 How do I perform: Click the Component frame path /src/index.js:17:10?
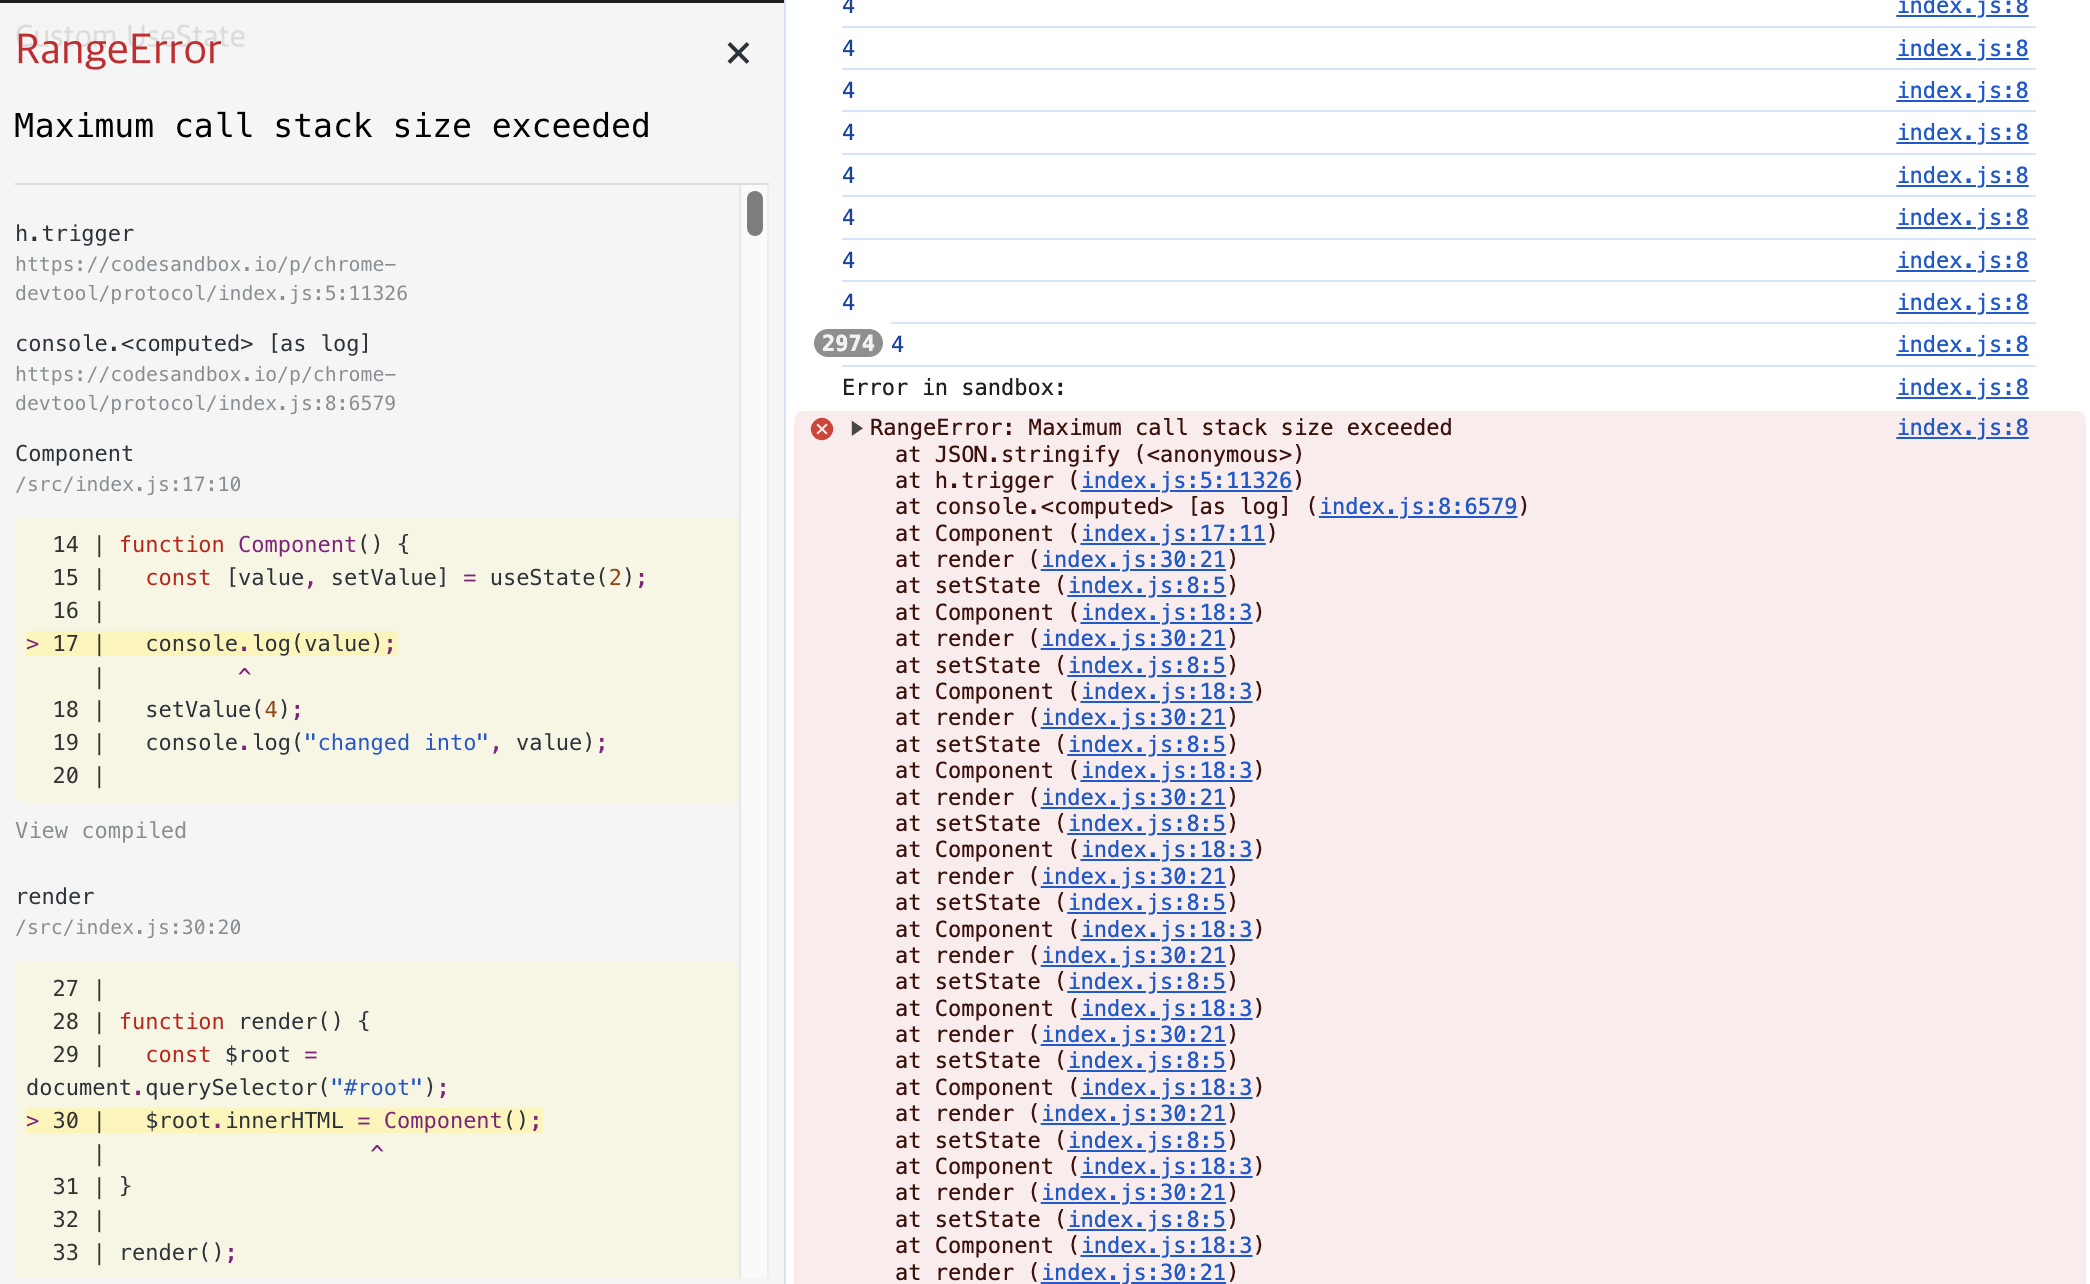[128, 485]
